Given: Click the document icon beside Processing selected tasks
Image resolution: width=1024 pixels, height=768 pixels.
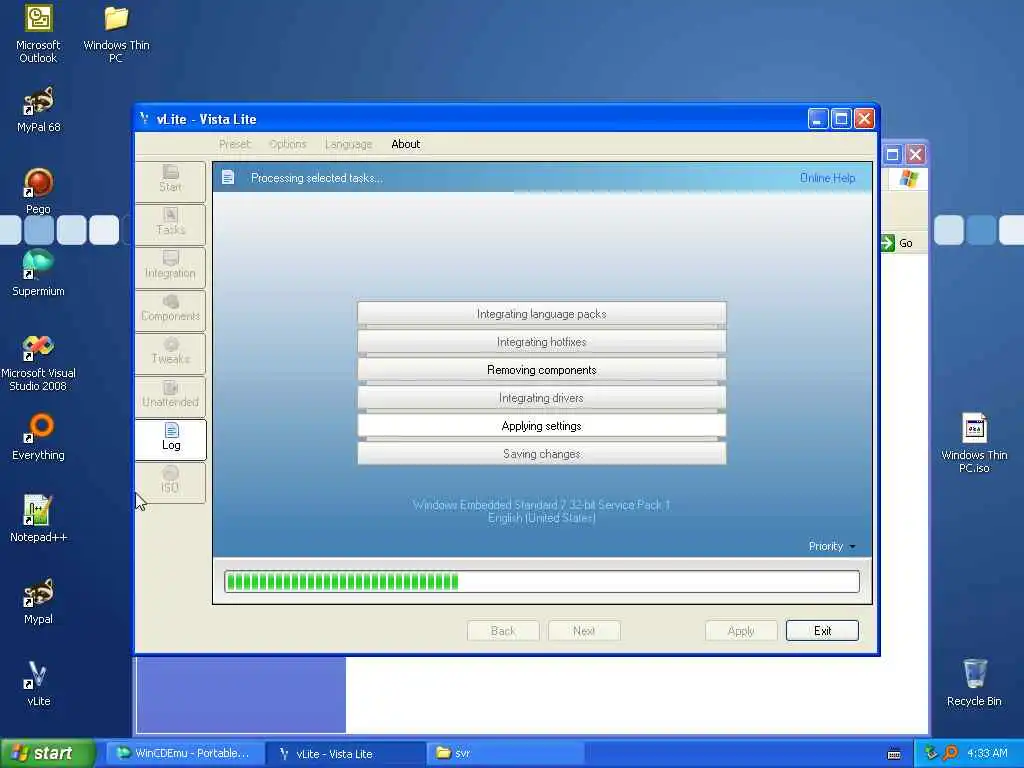Looking at the screenshot, I should [228, 177].
